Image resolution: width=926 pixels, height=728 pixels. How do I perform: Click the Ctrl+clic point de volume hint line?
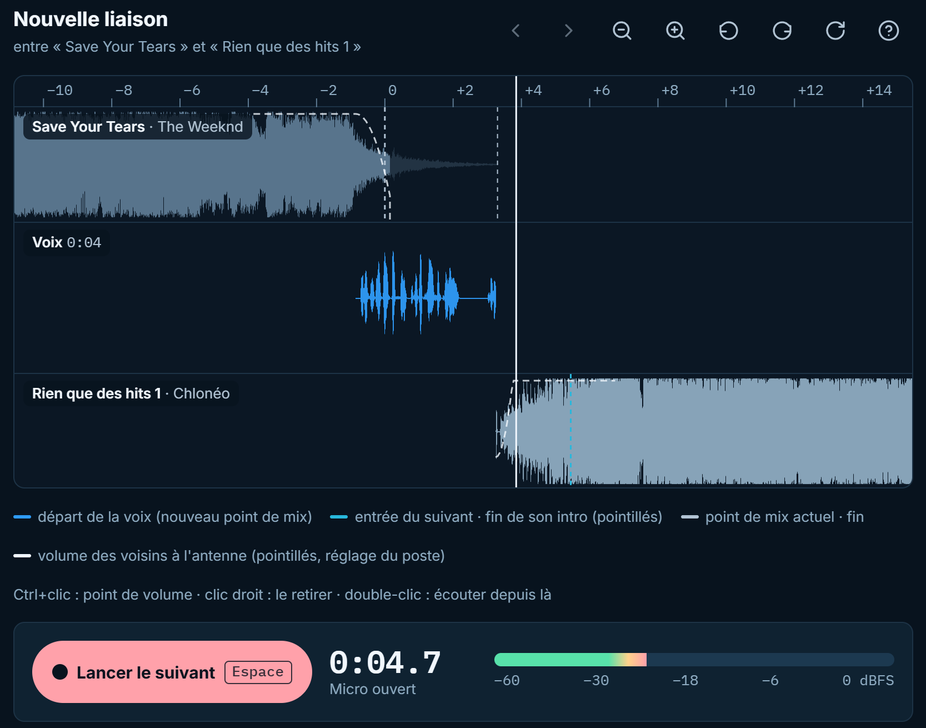[282, 595]
